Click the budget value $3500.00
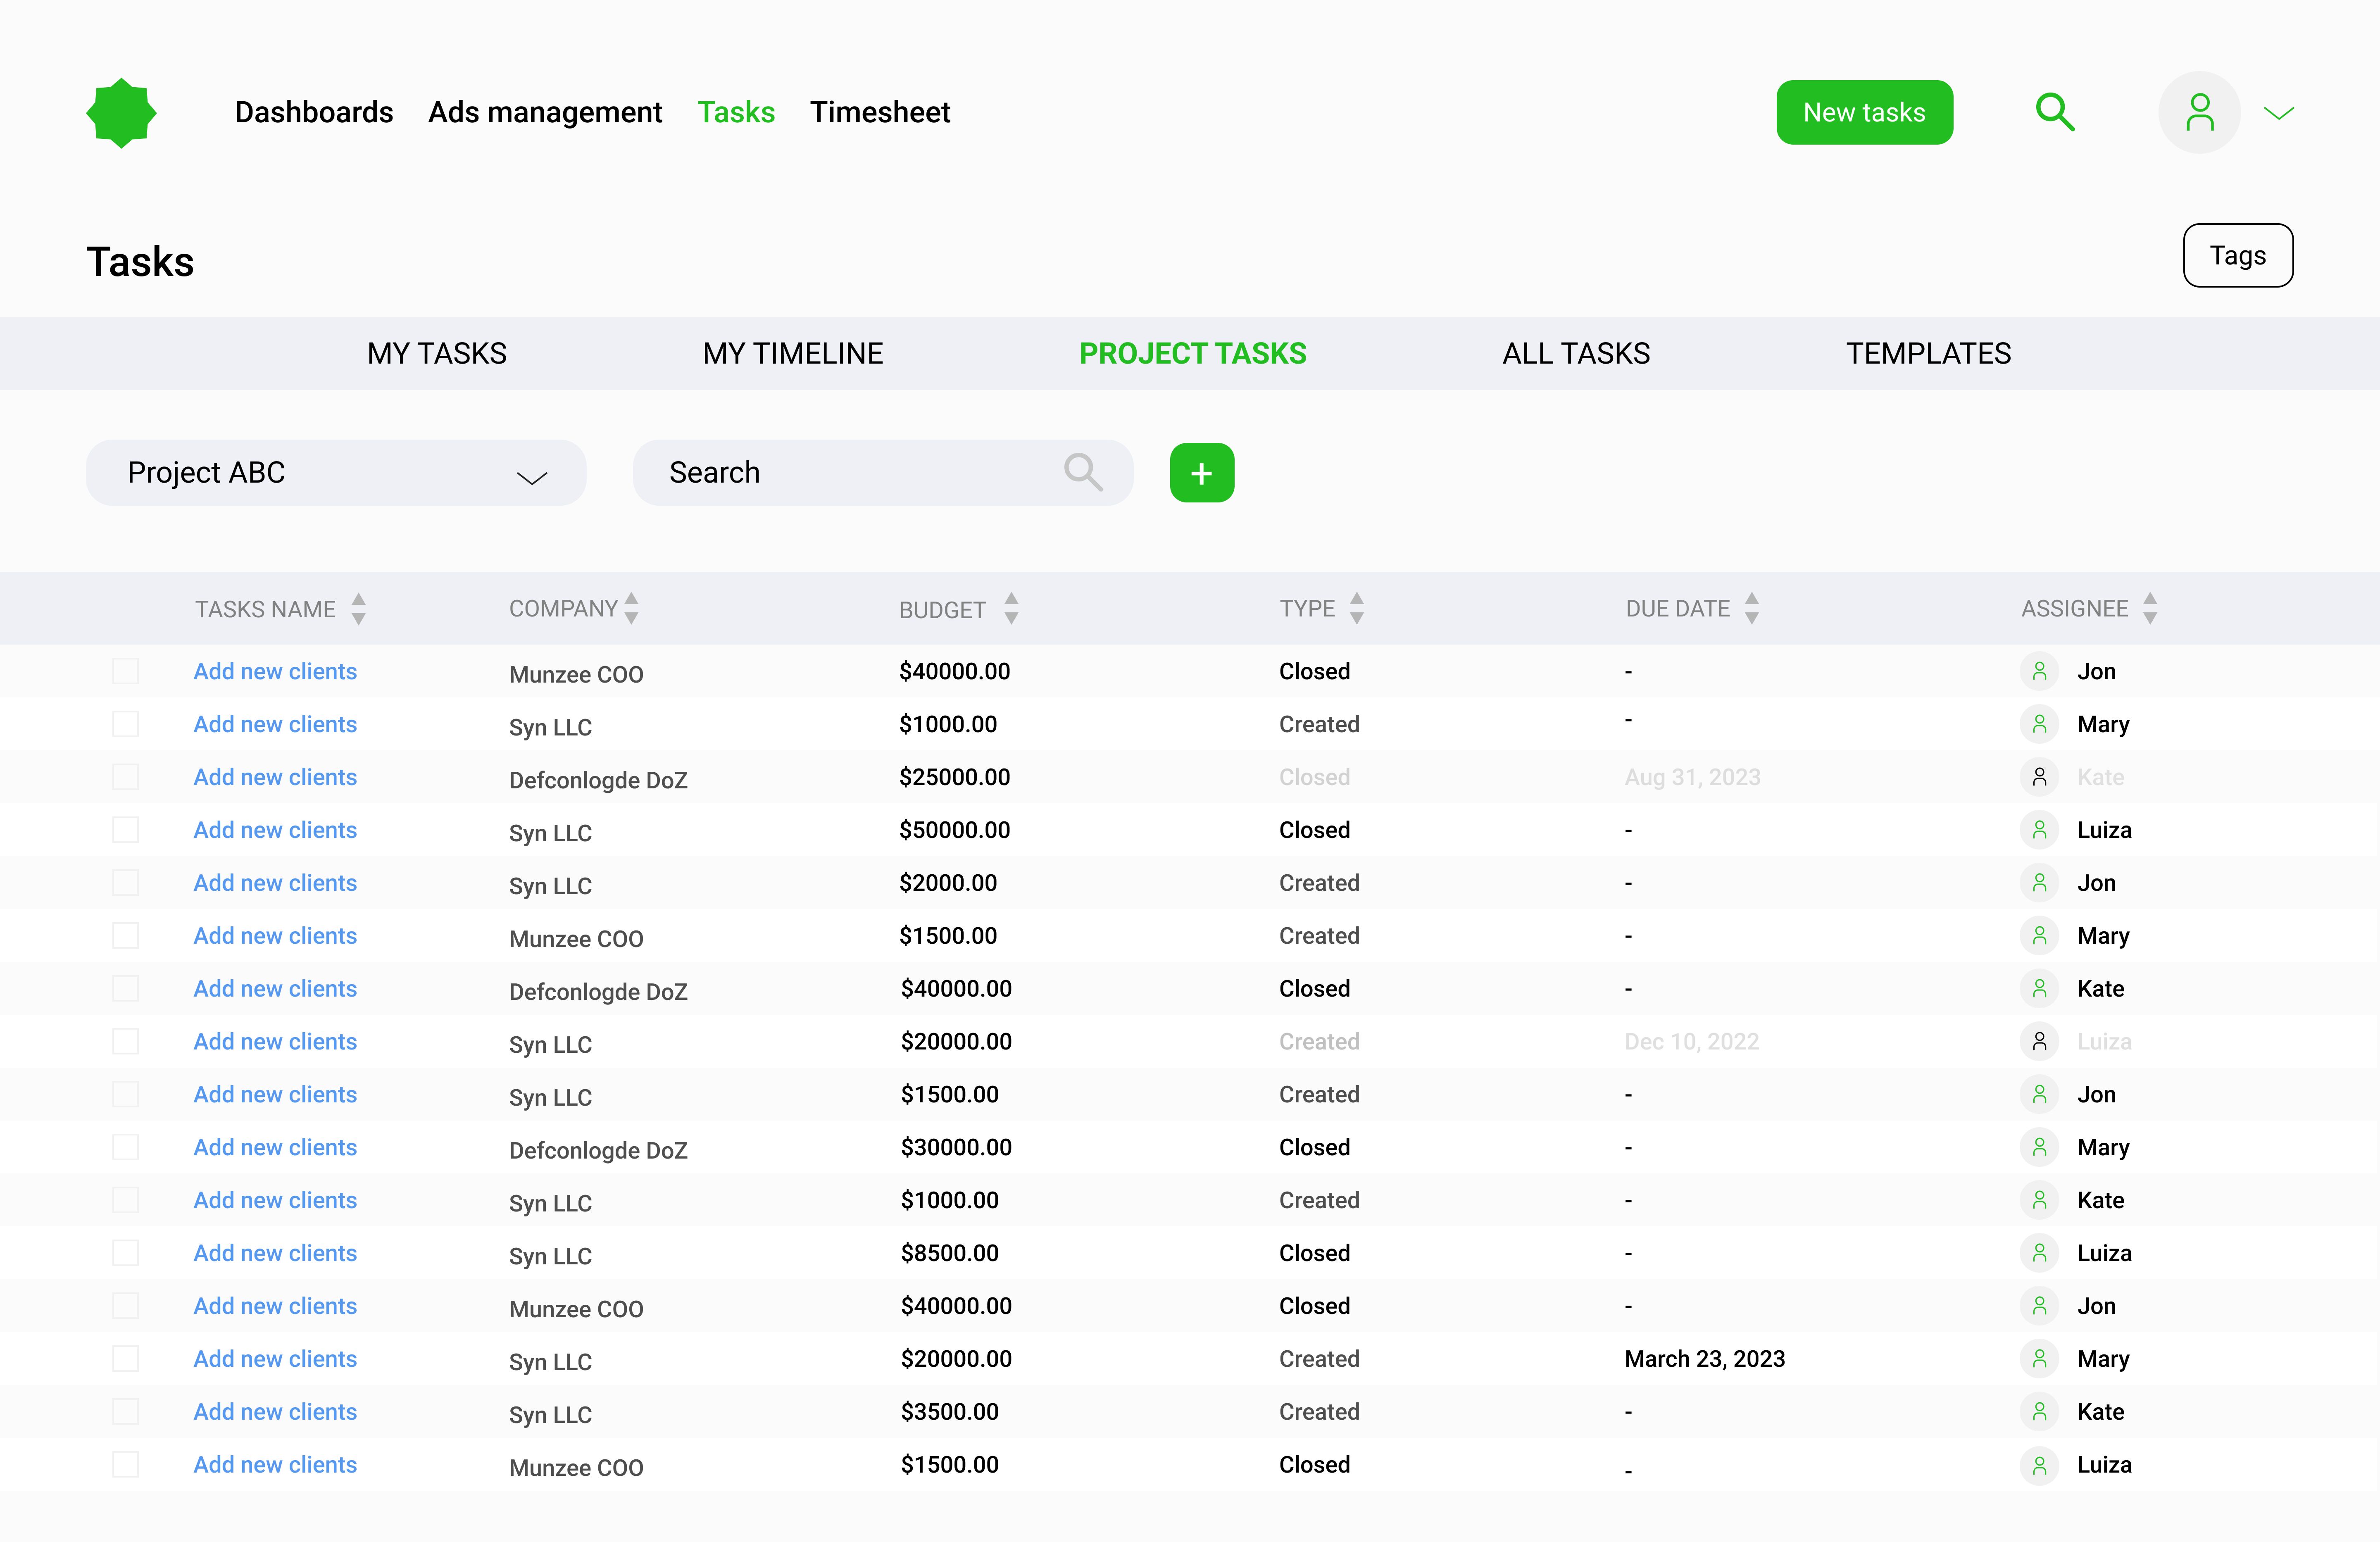The width and height of the screenshot is (2380, 1542). pyautogui.click(x=950, y=1411)
